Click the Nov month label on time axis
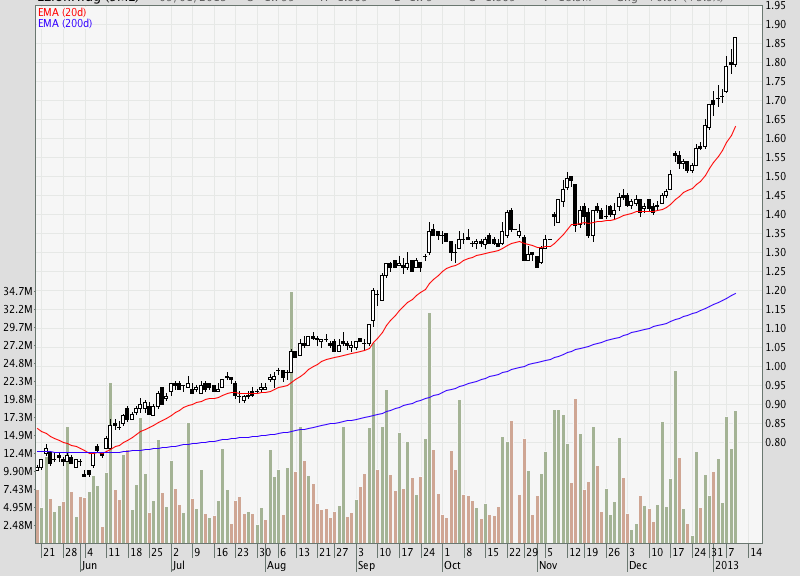The width and height of the screenshot is (800, 576). click(x=549, y=565)
